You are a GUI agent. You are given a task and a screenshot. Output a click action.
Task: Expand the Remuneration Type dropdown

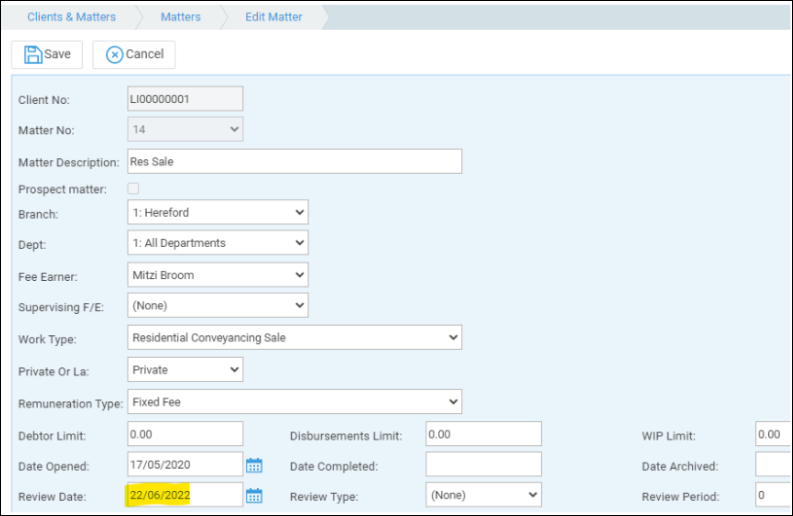click(295, 402)
